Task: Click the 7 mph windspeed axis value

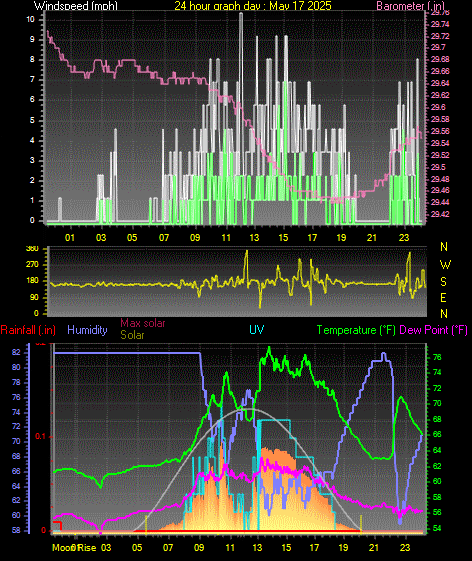Action: (32, 79)
